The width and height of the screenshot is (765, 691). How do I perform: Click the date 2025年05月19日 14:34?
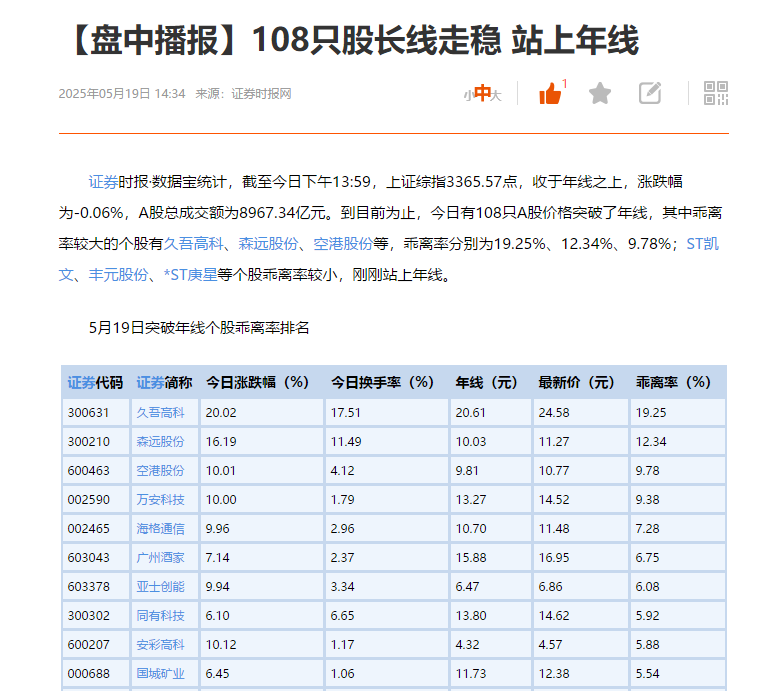tap(122, 94)
